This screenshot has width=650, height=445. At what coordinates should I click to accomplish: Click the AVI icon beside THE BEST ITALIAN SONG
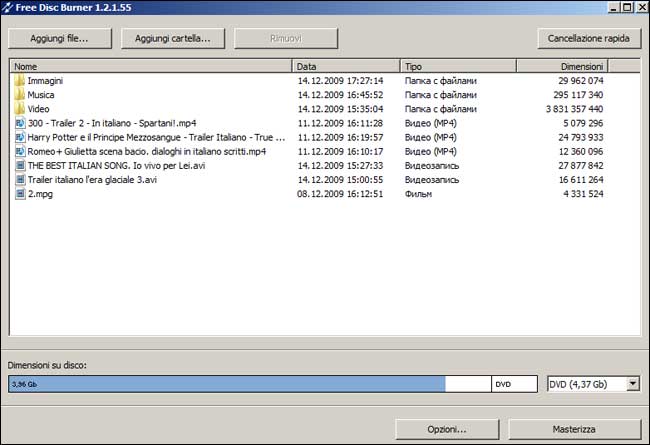[x=20, y=165]
